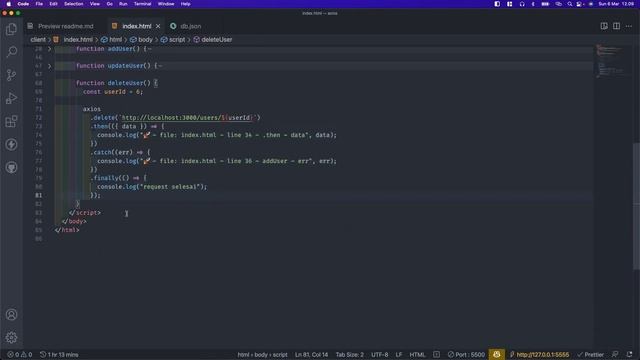Click Ln 81, Col 14 go to line
The height and width of the screenshot is (360, 640).
(311, 355)
